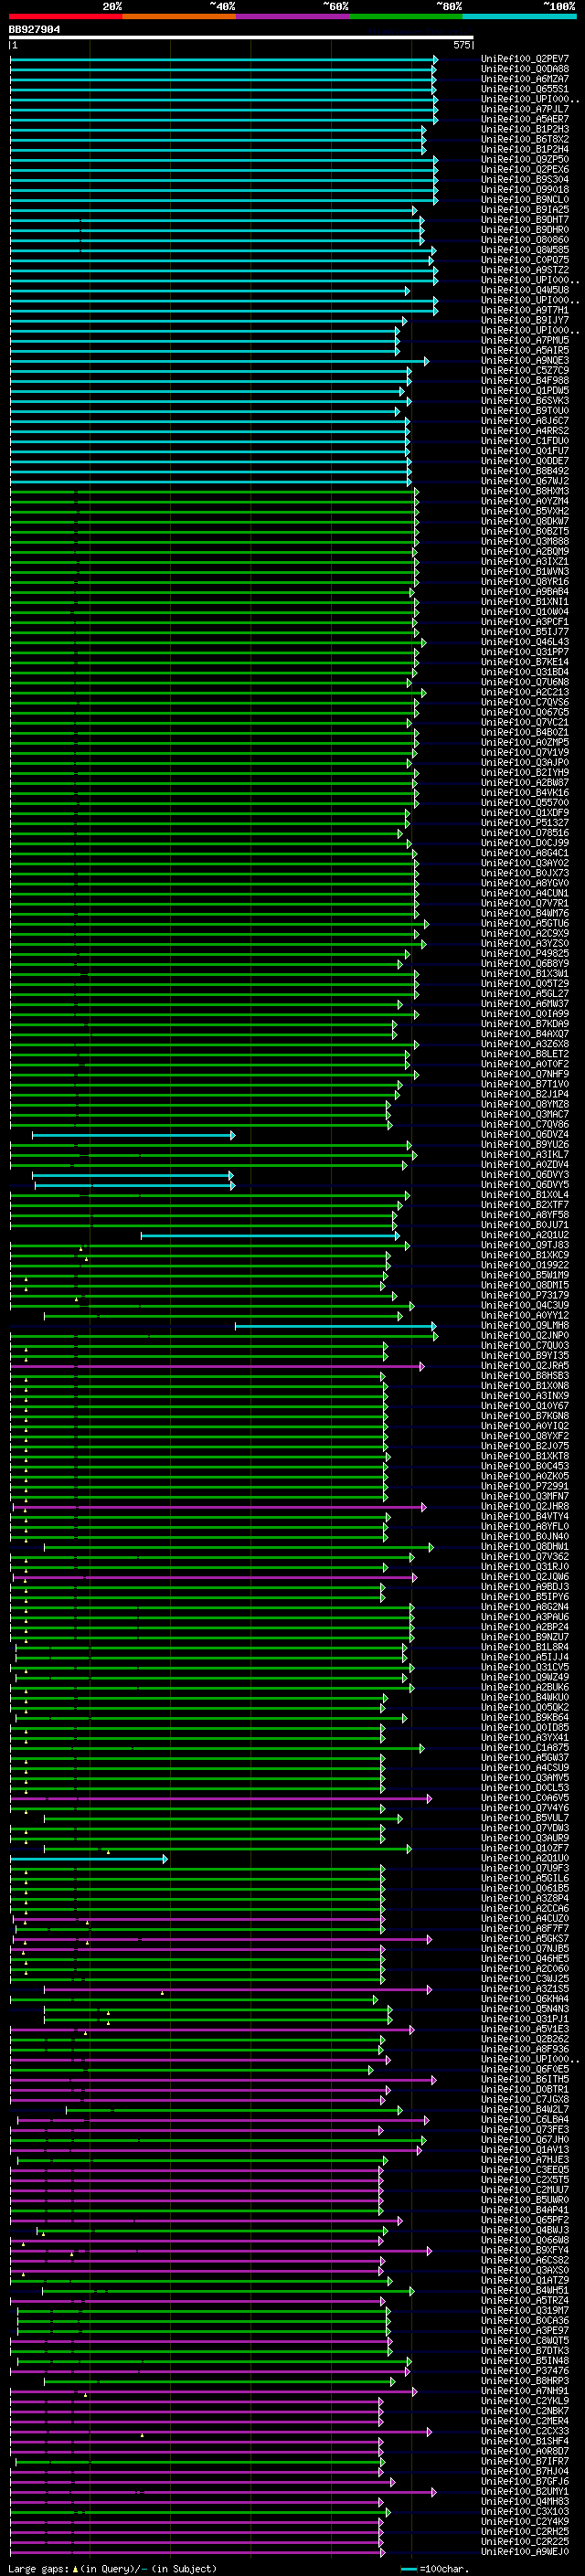Click the Large gaps legend text
This screenshot has height=2576, width=585.
pos(112,2569)
